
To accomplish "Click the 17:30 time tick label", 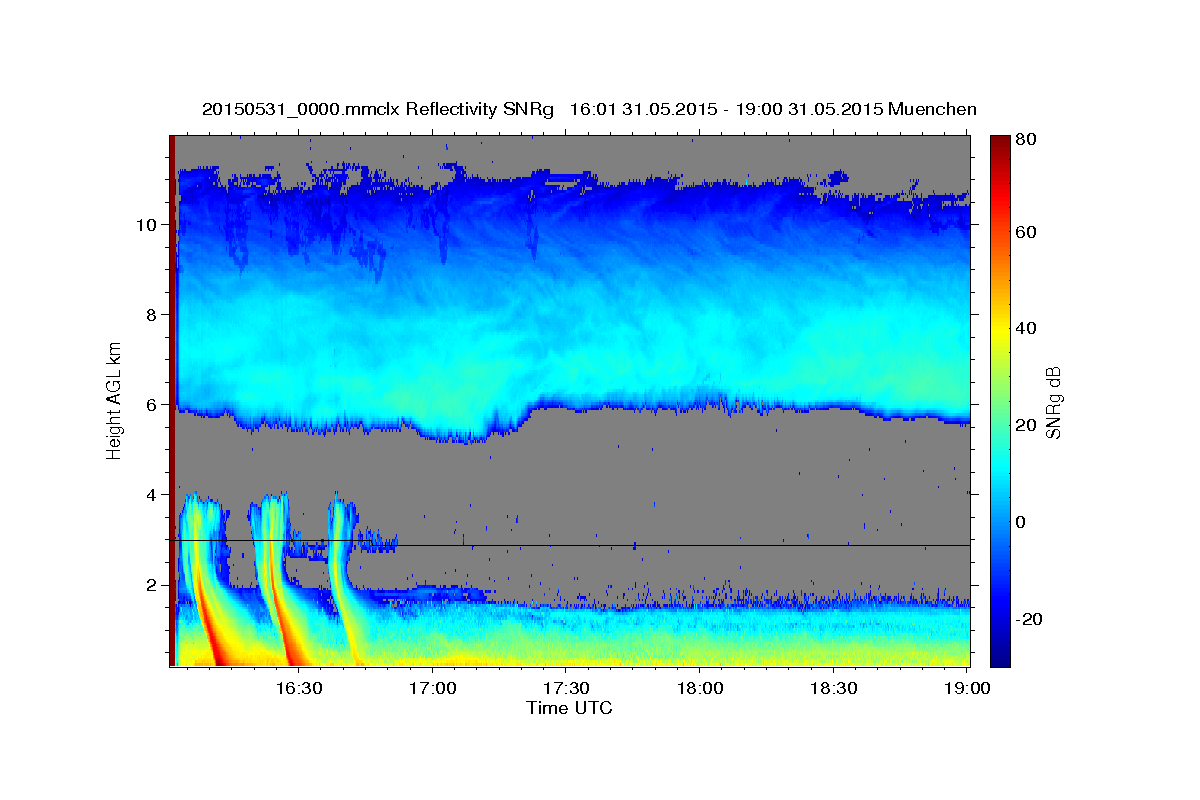I will [x=566, y=689].
